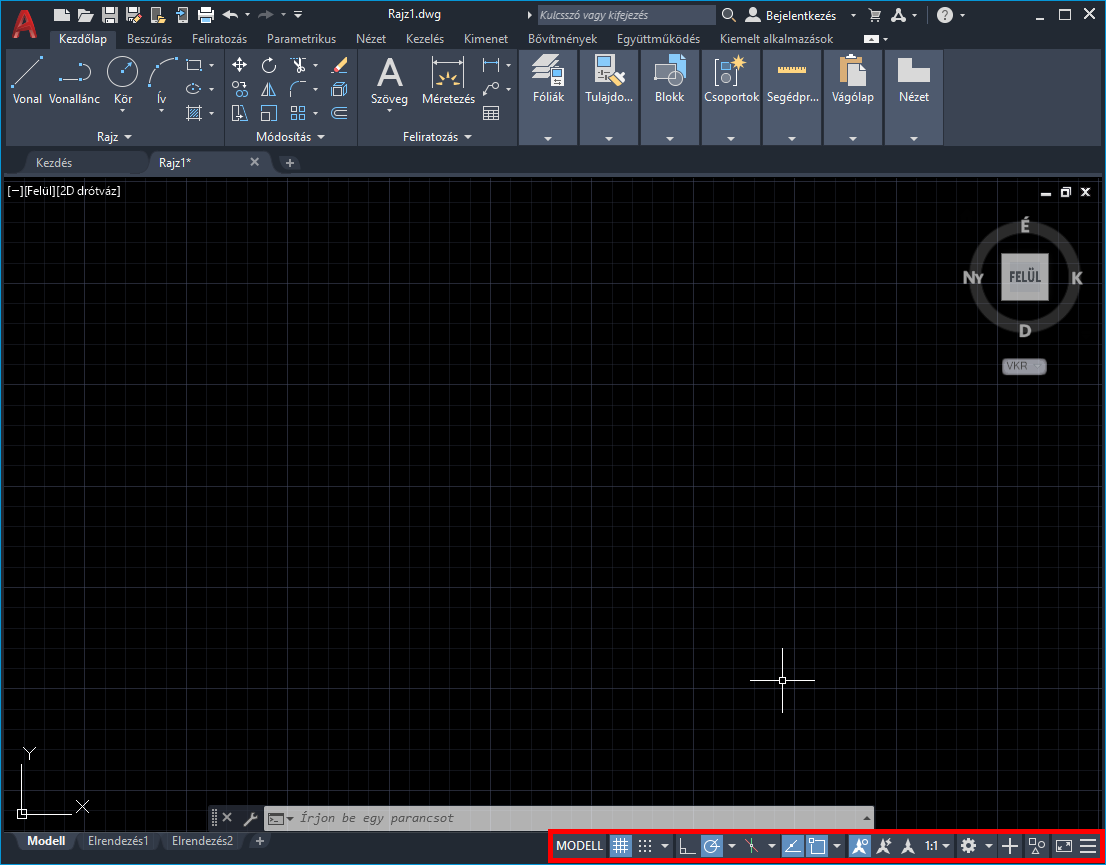
Task: Go to the Kimenet ribbon tab
Action: coord(485,39)
